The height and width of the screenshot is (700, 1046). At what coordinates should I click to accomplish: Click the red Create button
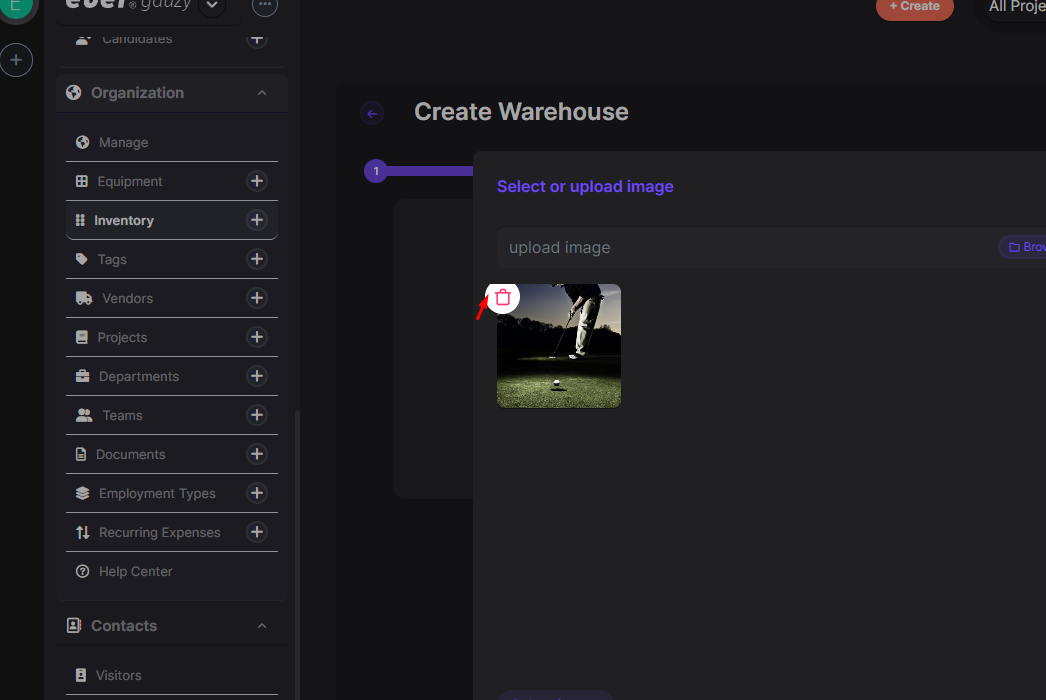[x=915, y=7]
